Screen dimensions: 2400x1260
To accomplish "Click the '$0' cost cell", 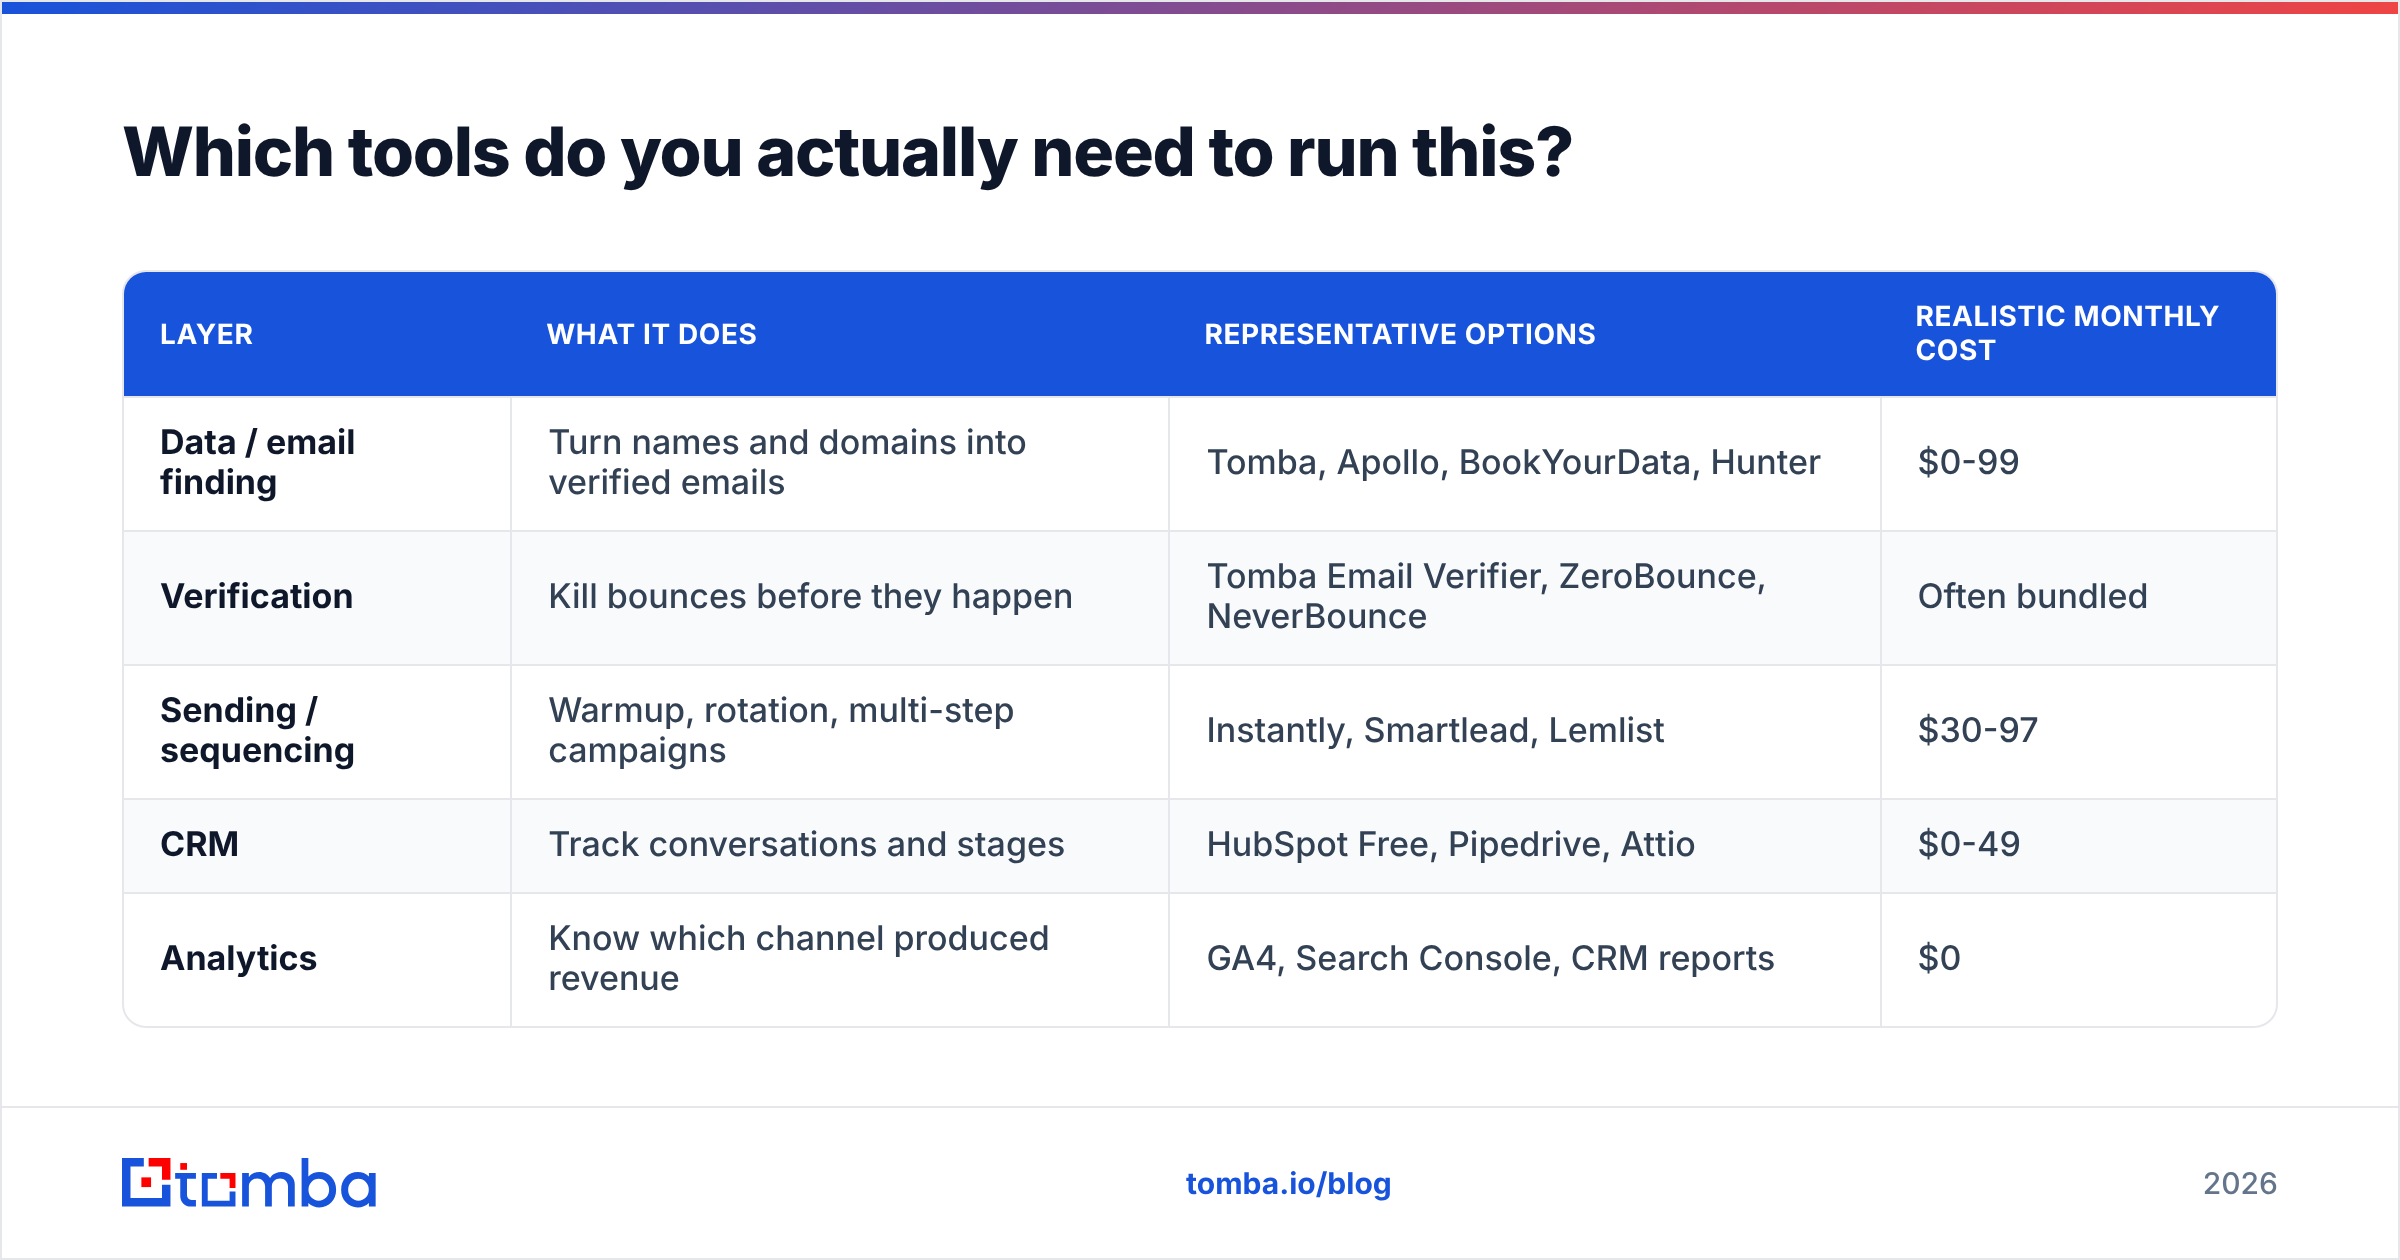I will tap(2079, 960).
